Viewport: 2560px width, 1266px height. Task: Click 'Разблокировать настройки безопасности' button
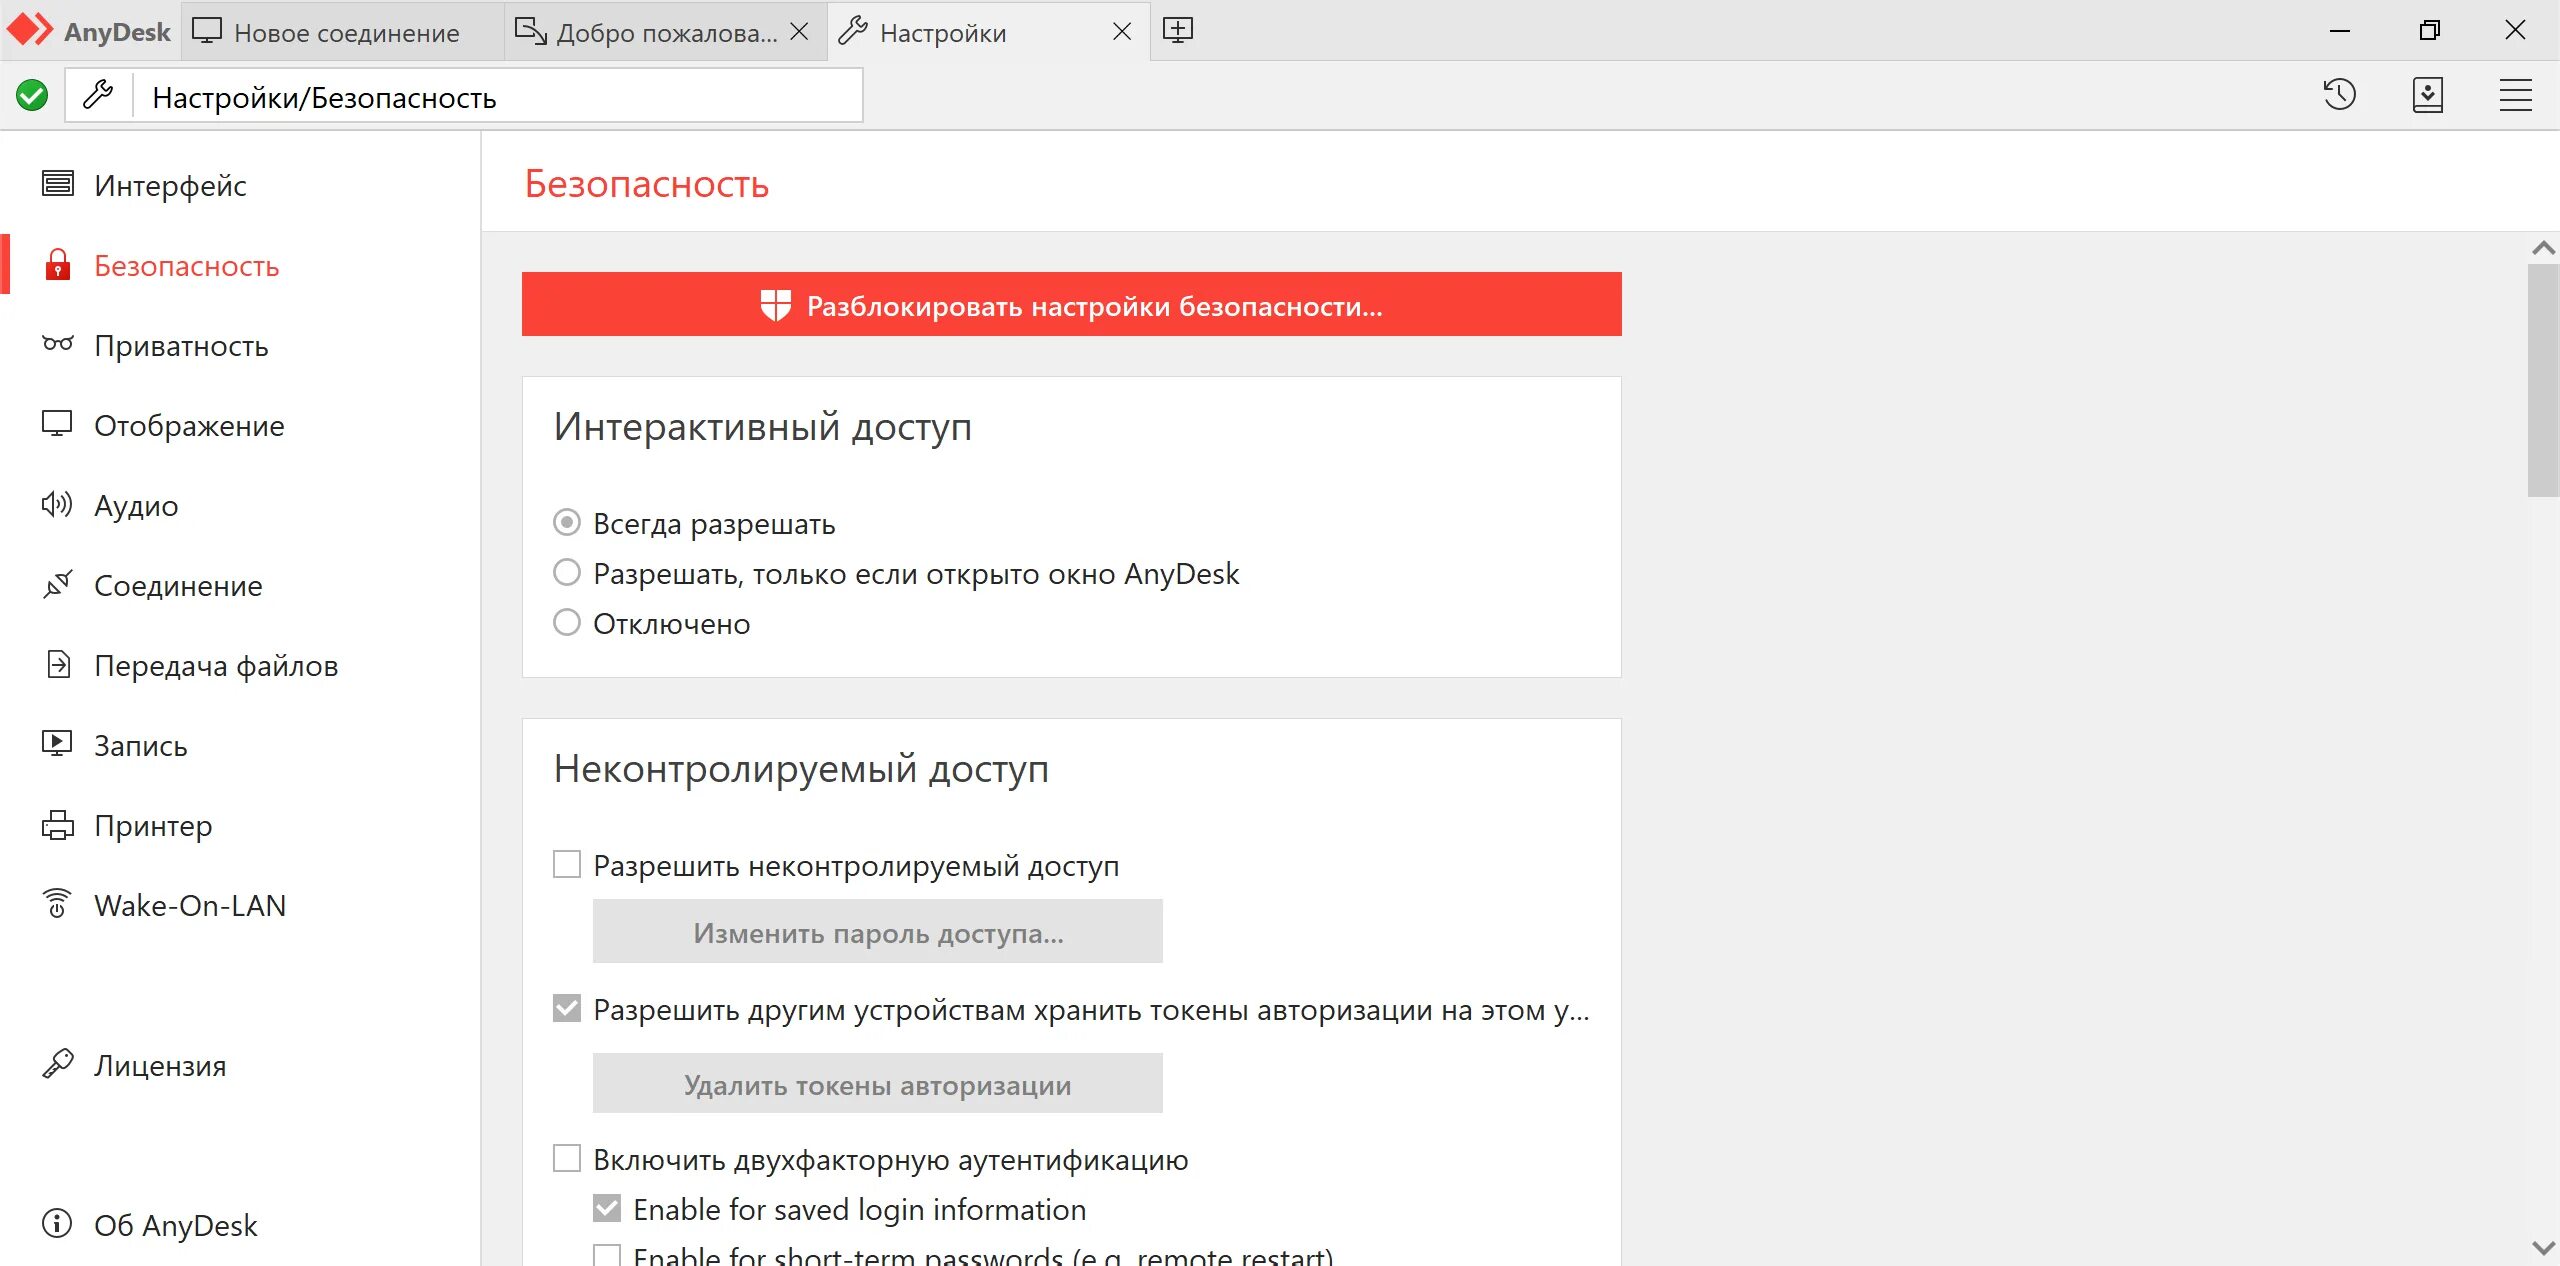(x=1073, y=305)
